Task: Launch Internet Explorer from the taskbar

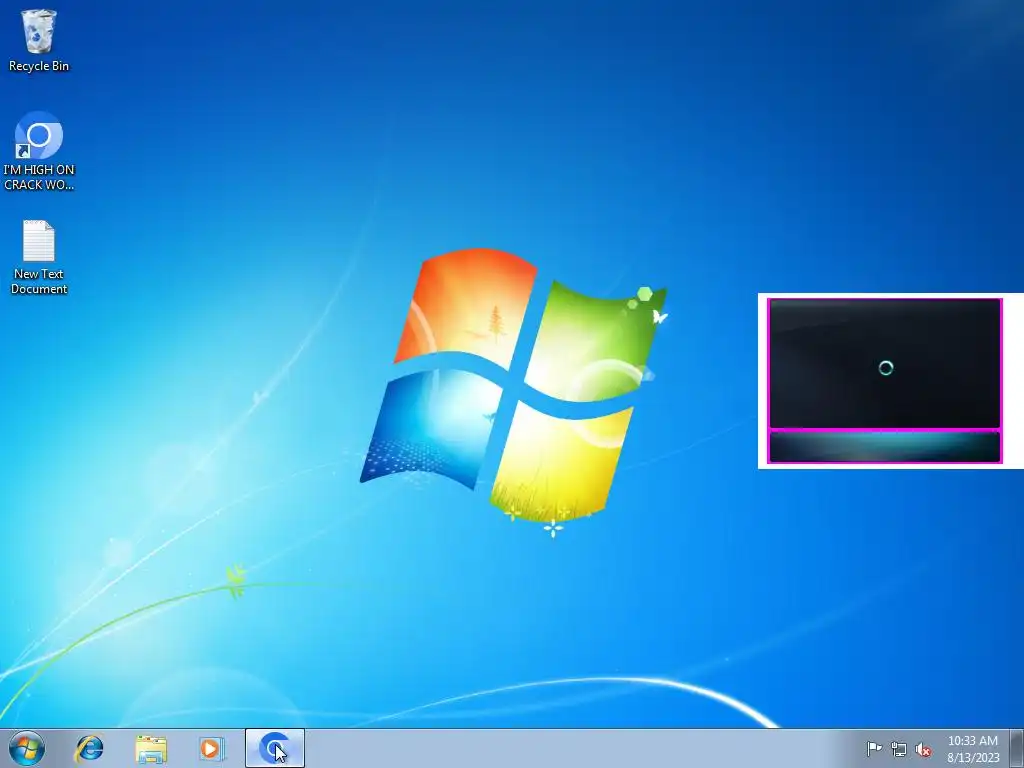Action: pyautogui.click(x=89, y=748)
